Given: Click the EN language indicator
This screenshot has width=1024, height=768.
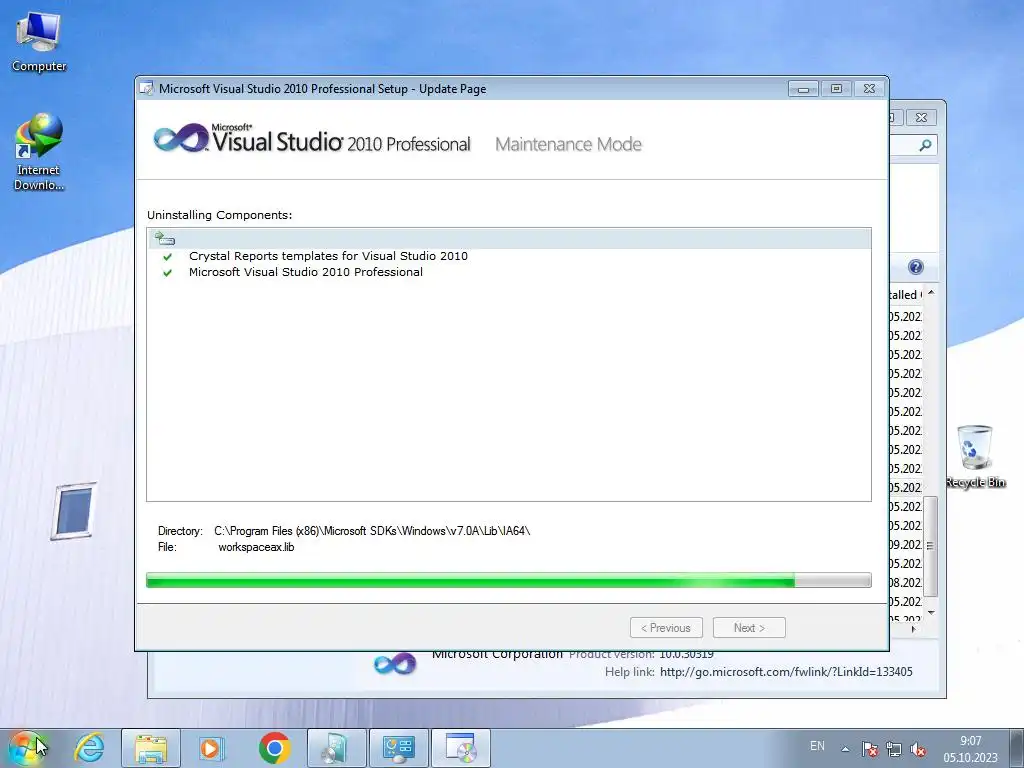Looking at the screenshot, I should pyautogui.click(x=817, y=746).
